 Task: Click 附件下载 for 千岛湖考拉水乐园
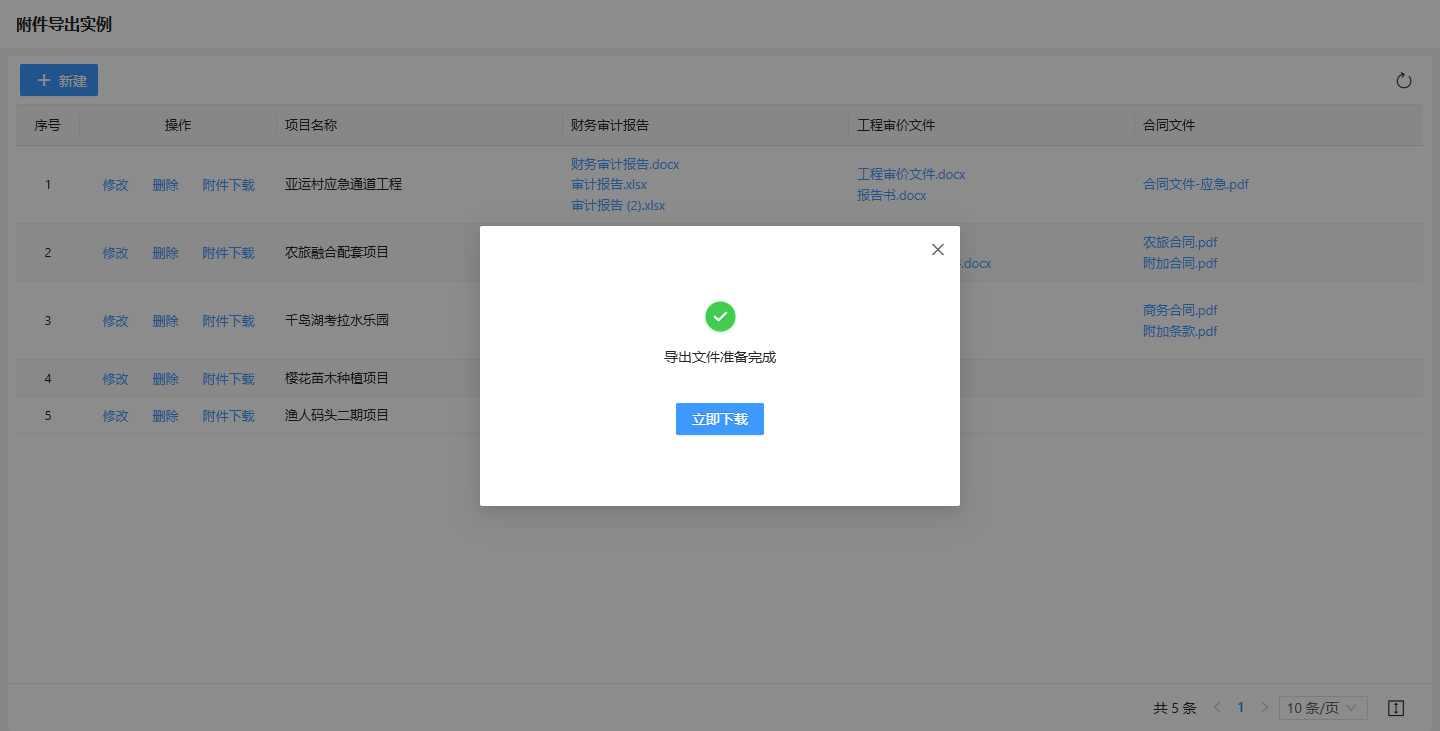point(228,321)
